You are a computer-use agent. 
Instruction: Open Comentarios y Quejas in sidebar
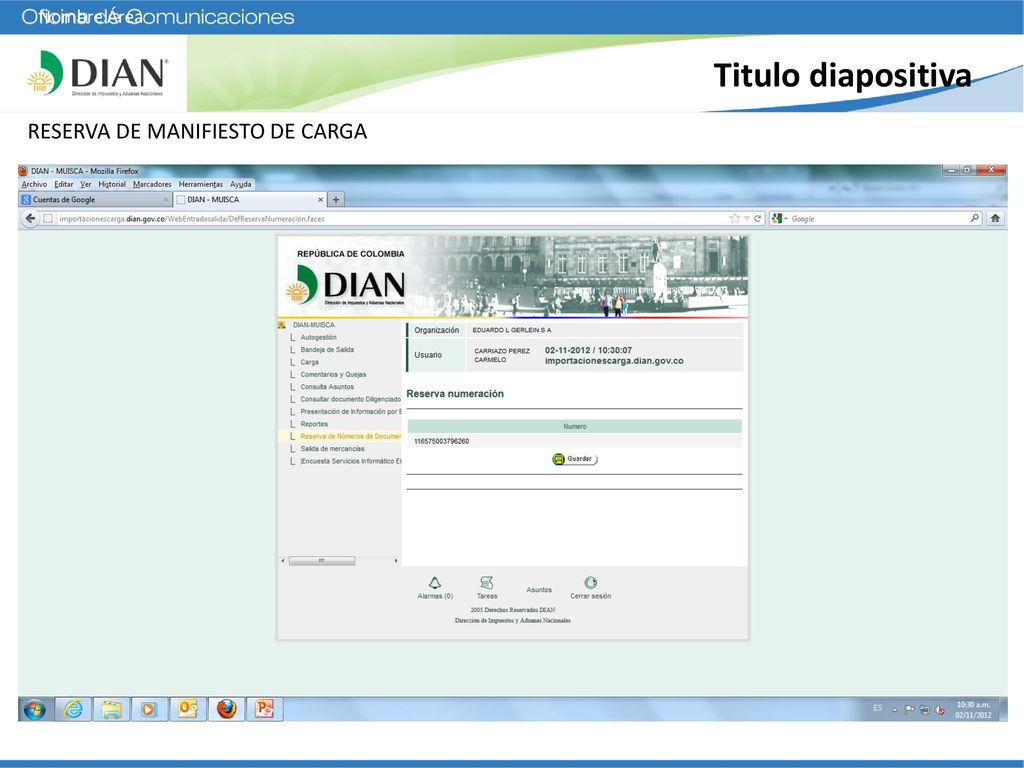pyautogui.click(x=333, y=374)
